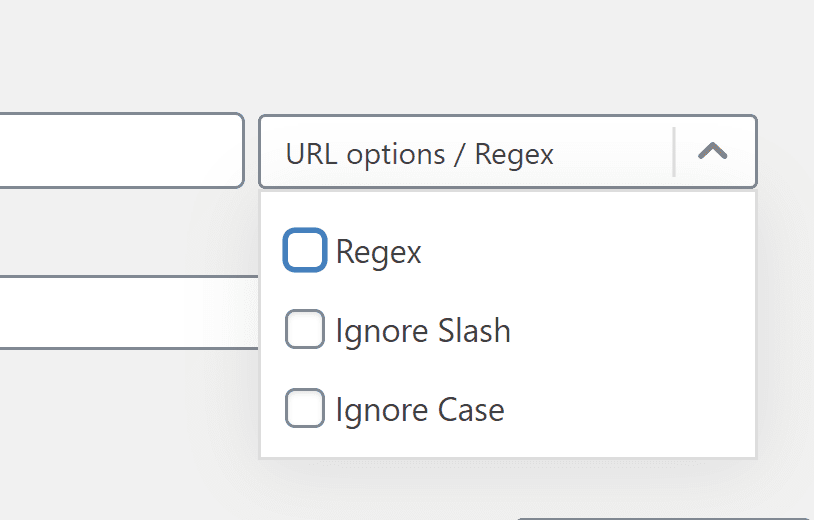The height and width of the screenshot is (520, 814).
Task: Select the Regex option label
Action: [378, 252]
